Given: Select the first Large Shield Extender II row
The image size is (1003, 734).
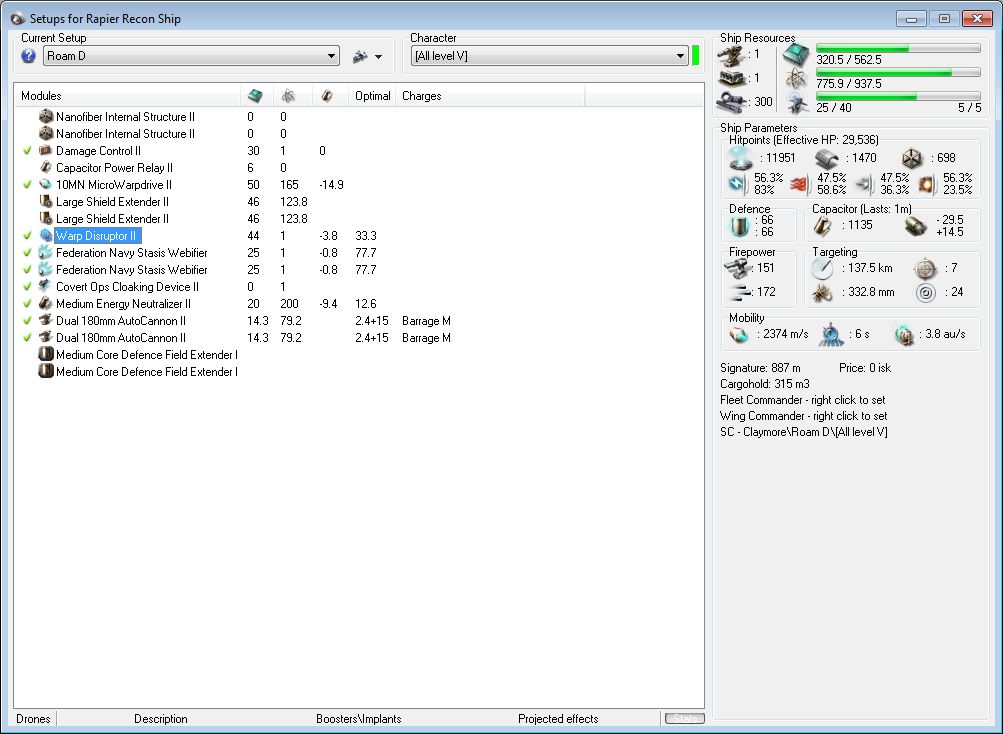Looking at the screenshot, I should [x=112, y=202].
